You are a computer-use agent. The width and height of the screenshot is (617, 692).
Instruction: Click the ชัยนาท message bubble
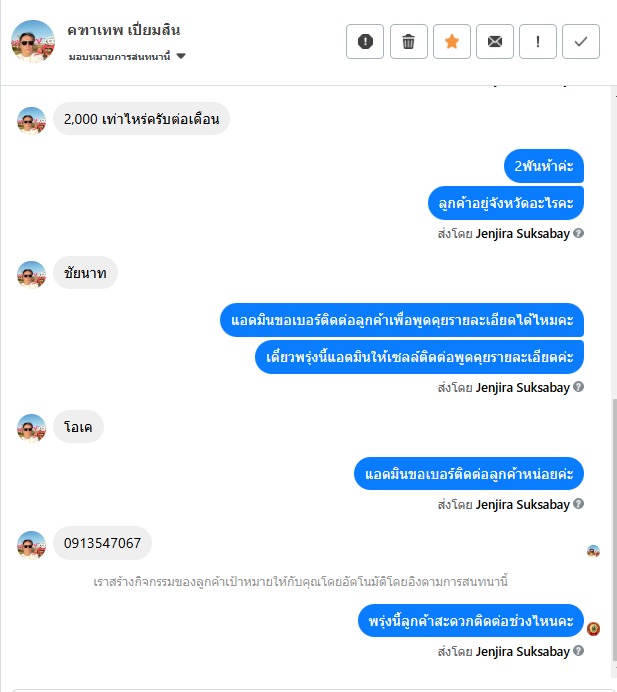click(85, 273)
